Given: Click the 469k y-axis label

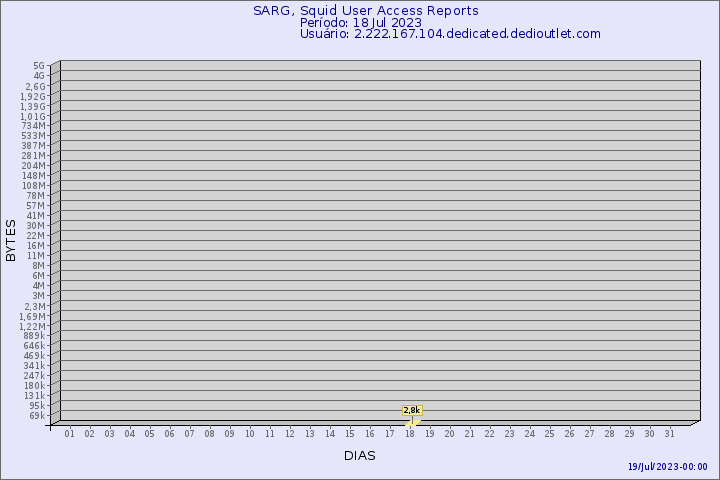Looking at the screenshot, I should 34,356.
